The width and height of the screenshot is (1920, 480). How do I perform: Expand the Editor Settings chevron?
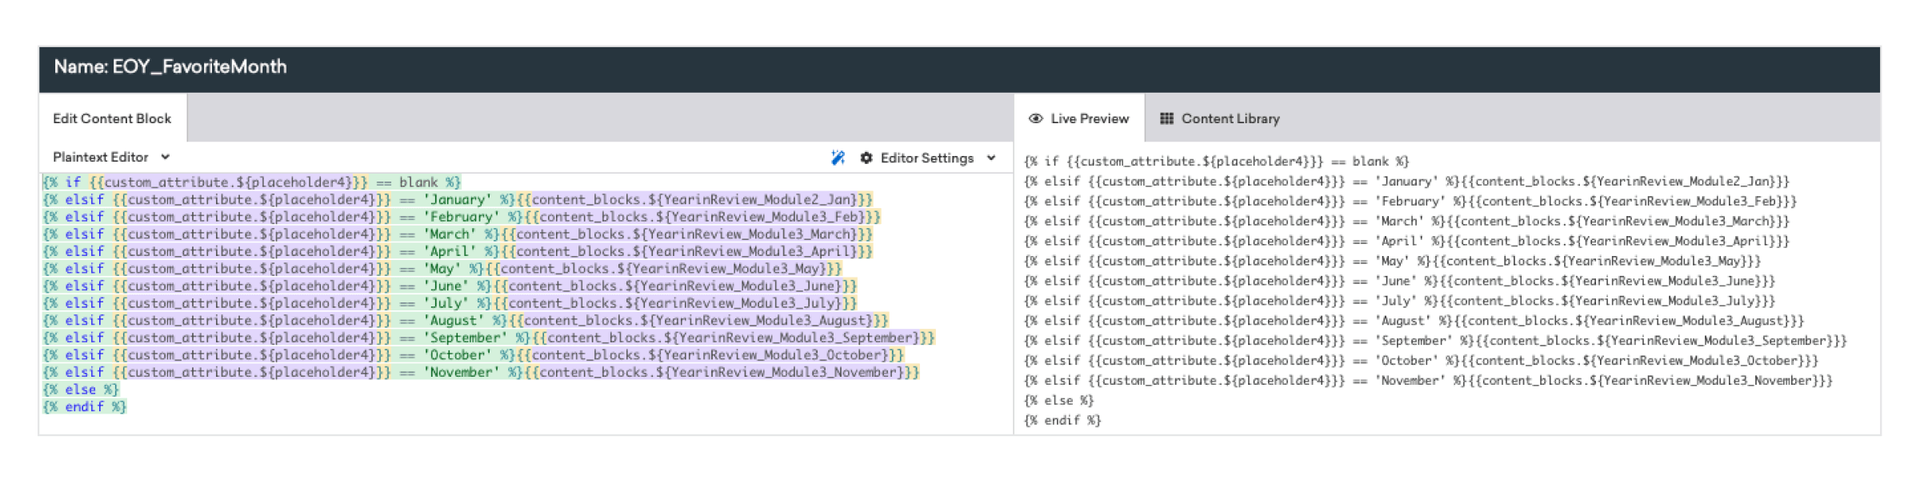click(x=991, y=158)
